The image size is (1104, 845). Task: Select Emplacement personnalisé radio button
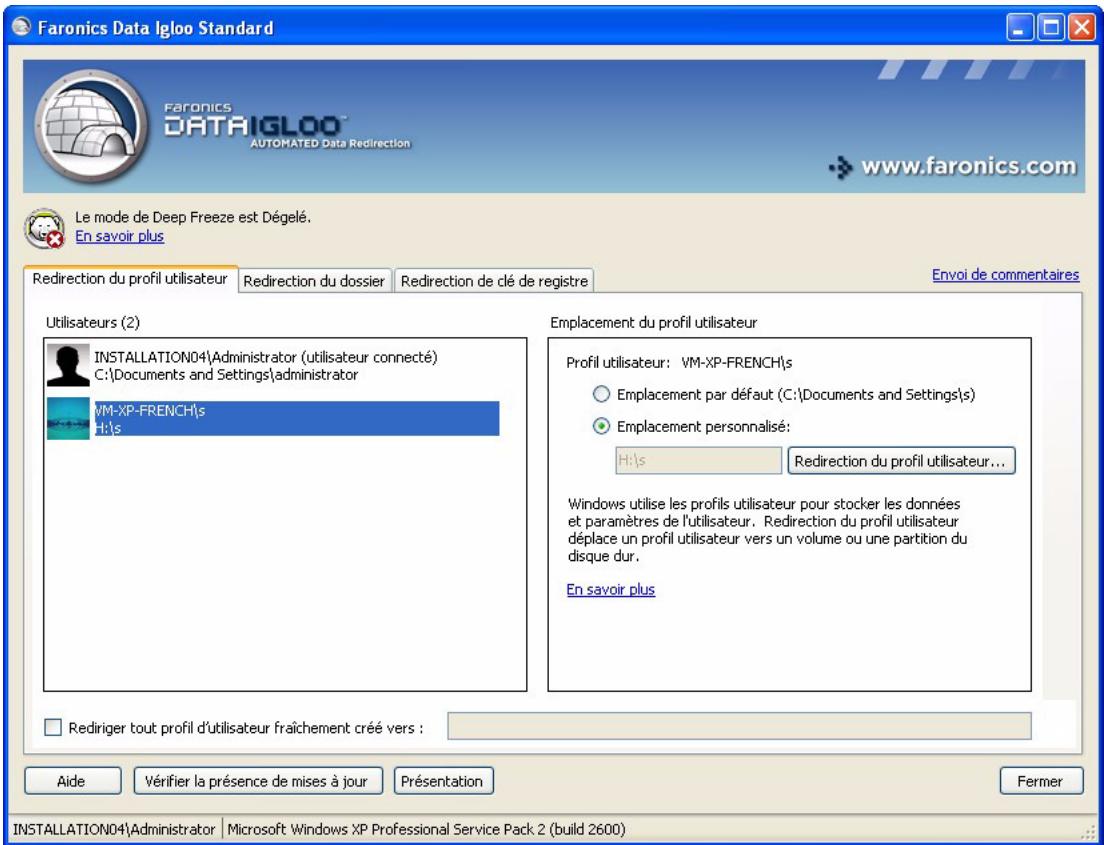click(x=601, y=426)
